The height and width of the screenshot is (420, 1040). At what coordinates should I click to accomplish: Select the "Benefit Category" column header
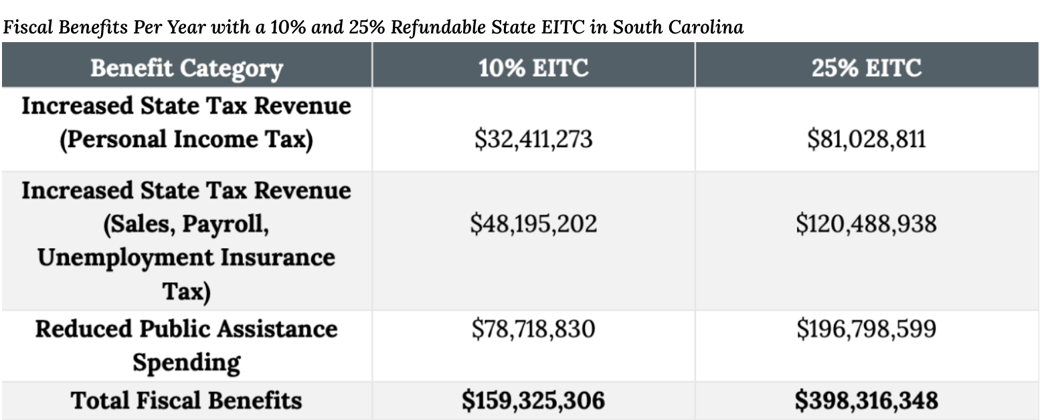click(186, 68)
